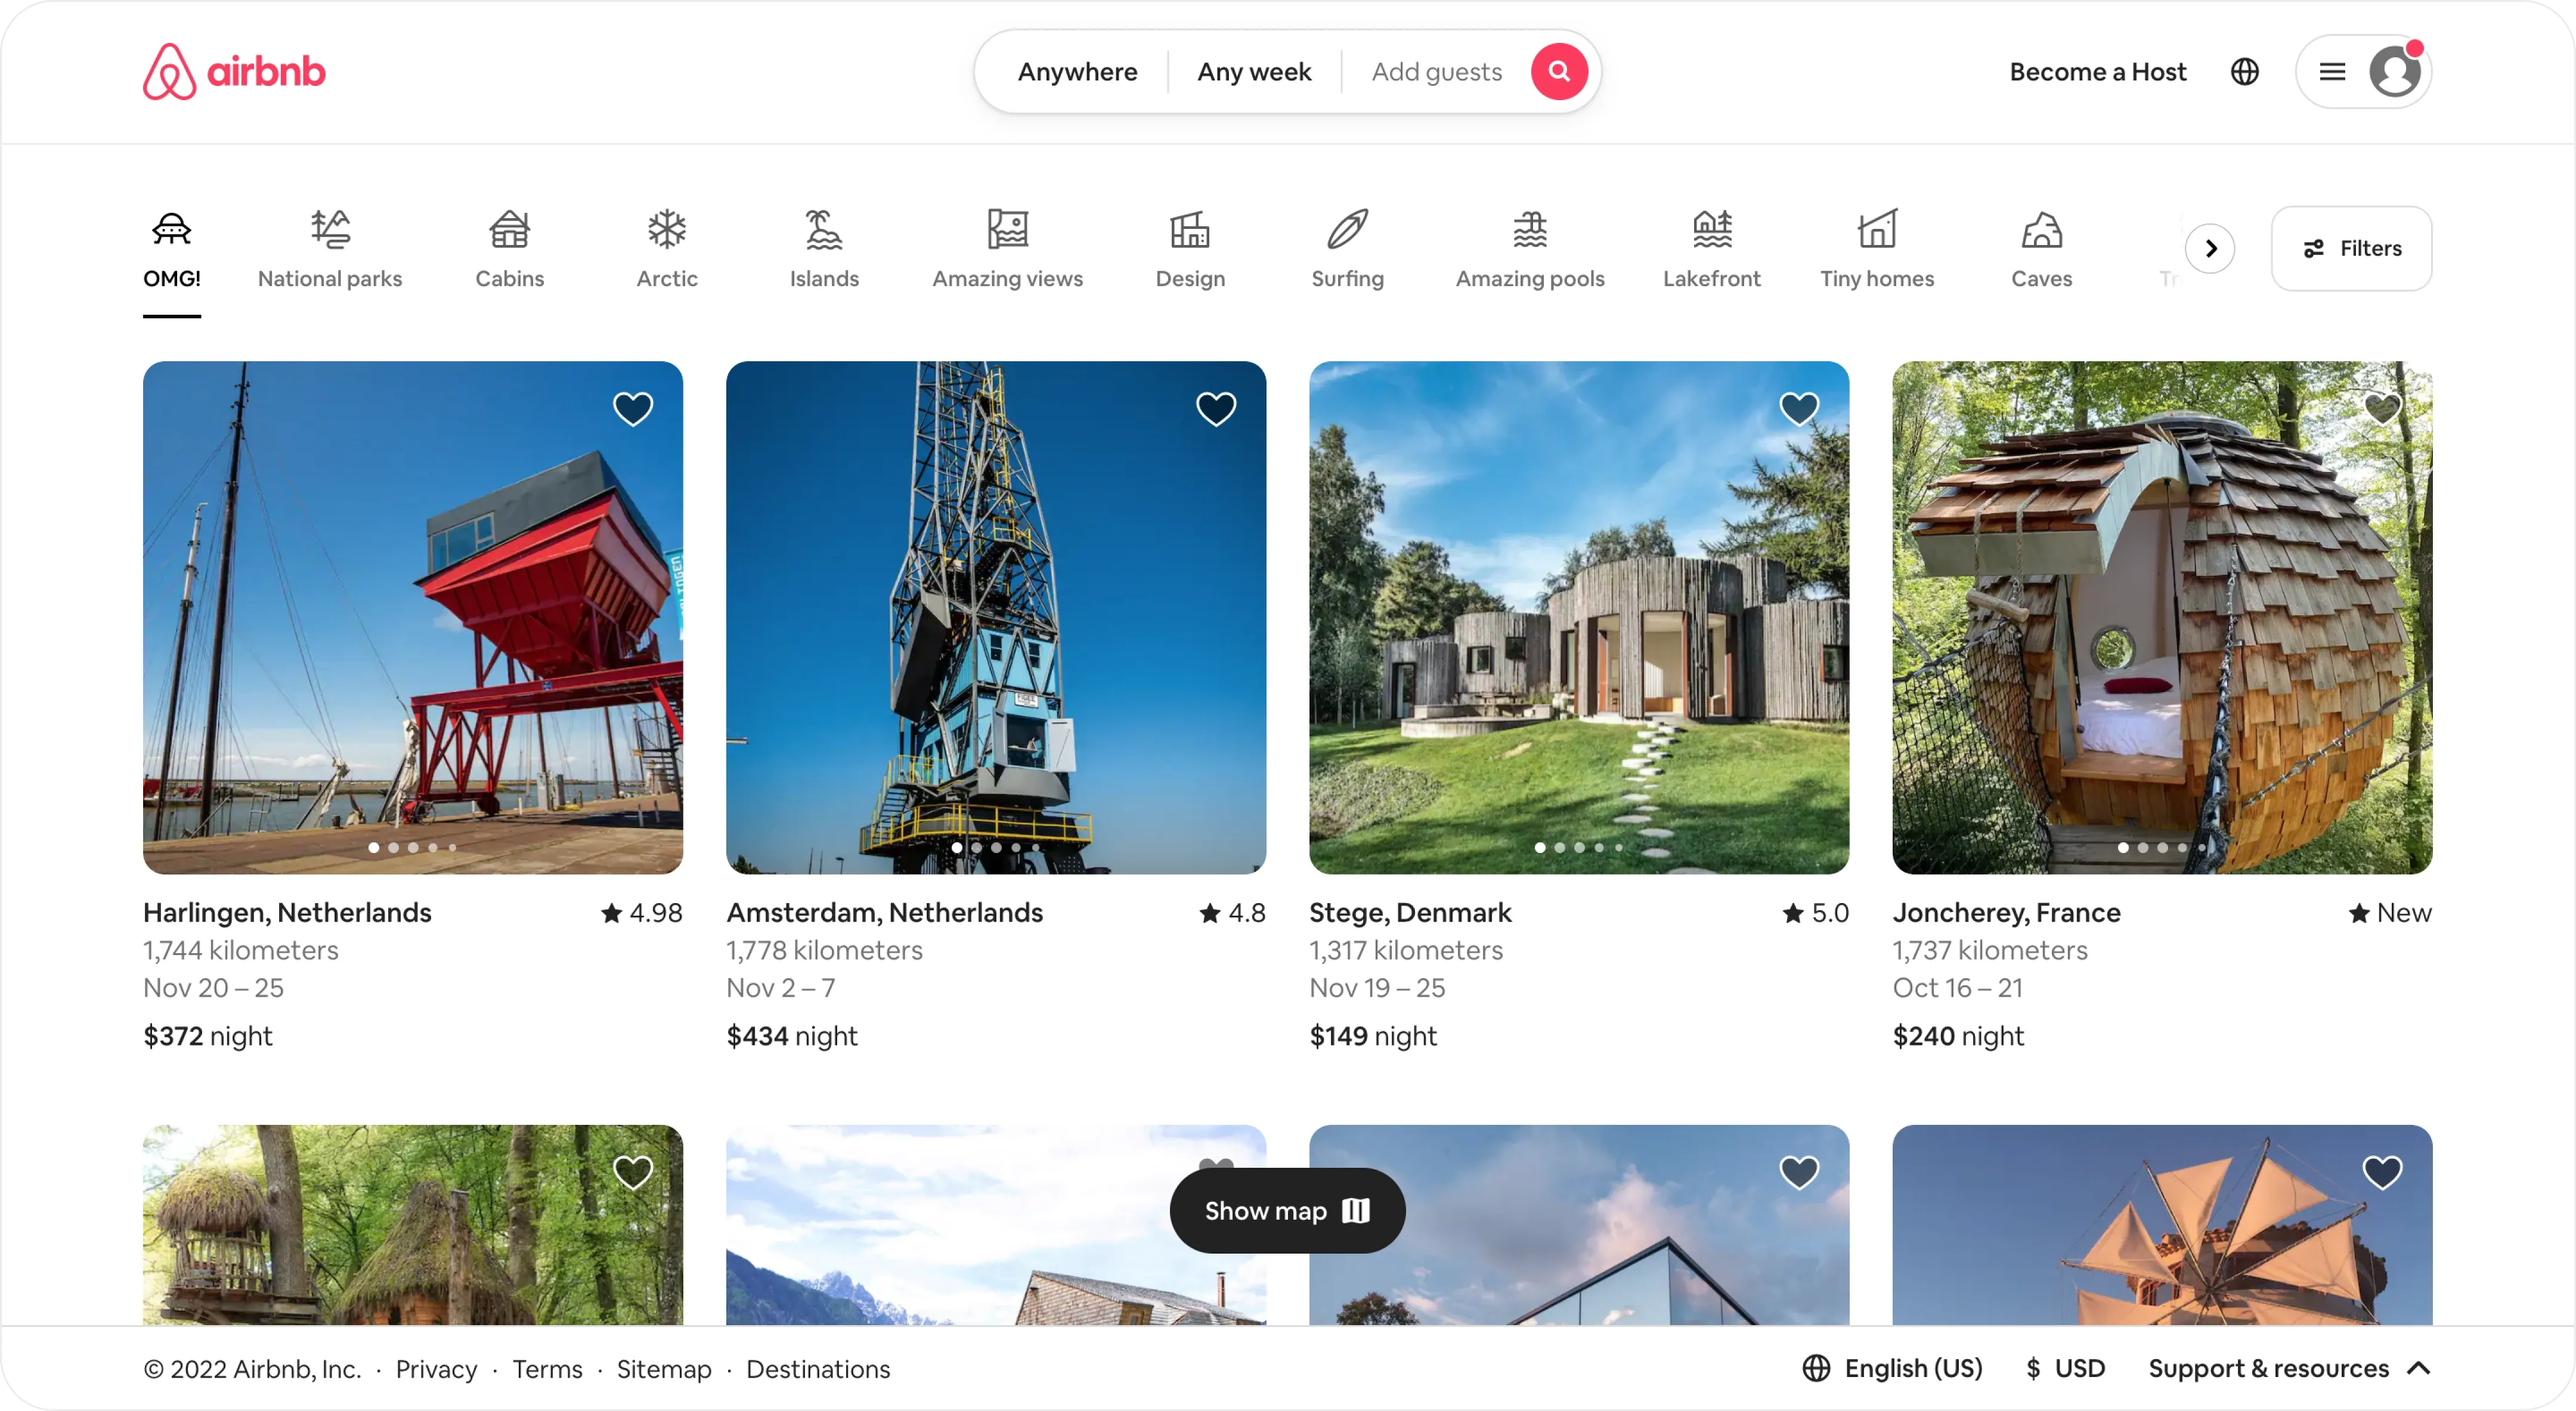Click the search magnifier icon

pyautogui.click(x=1558, y=71)
